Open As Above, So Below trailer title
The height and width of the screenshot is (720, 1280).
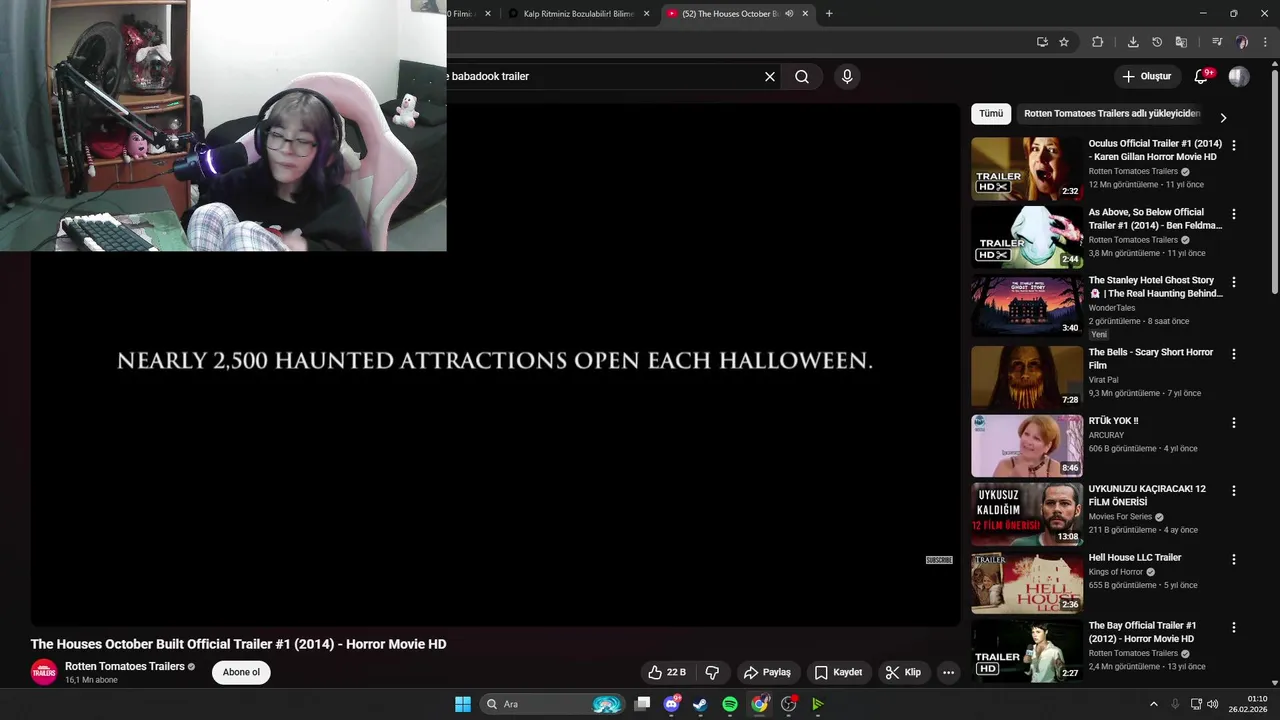(1155, 219)
